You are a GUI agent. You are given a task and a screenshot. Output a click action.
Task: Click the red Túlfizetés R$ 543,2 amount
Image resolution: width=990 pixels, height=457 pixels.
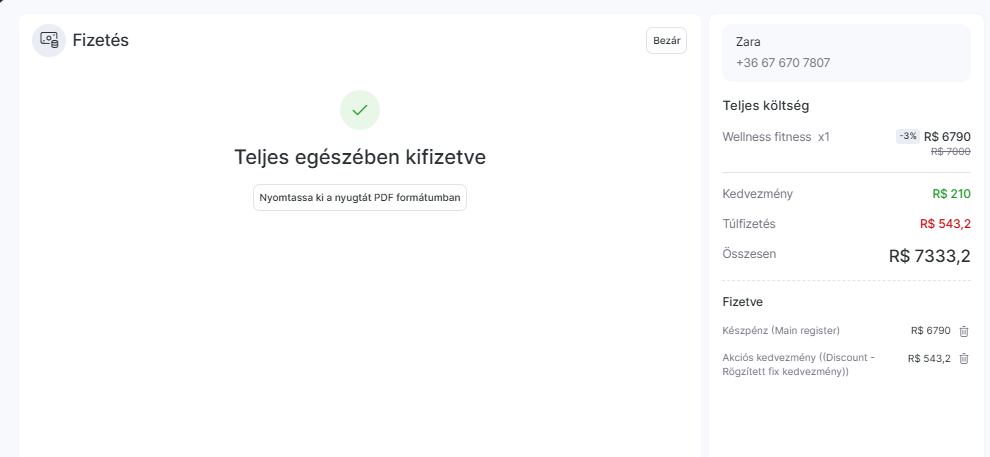click(945, 224)
